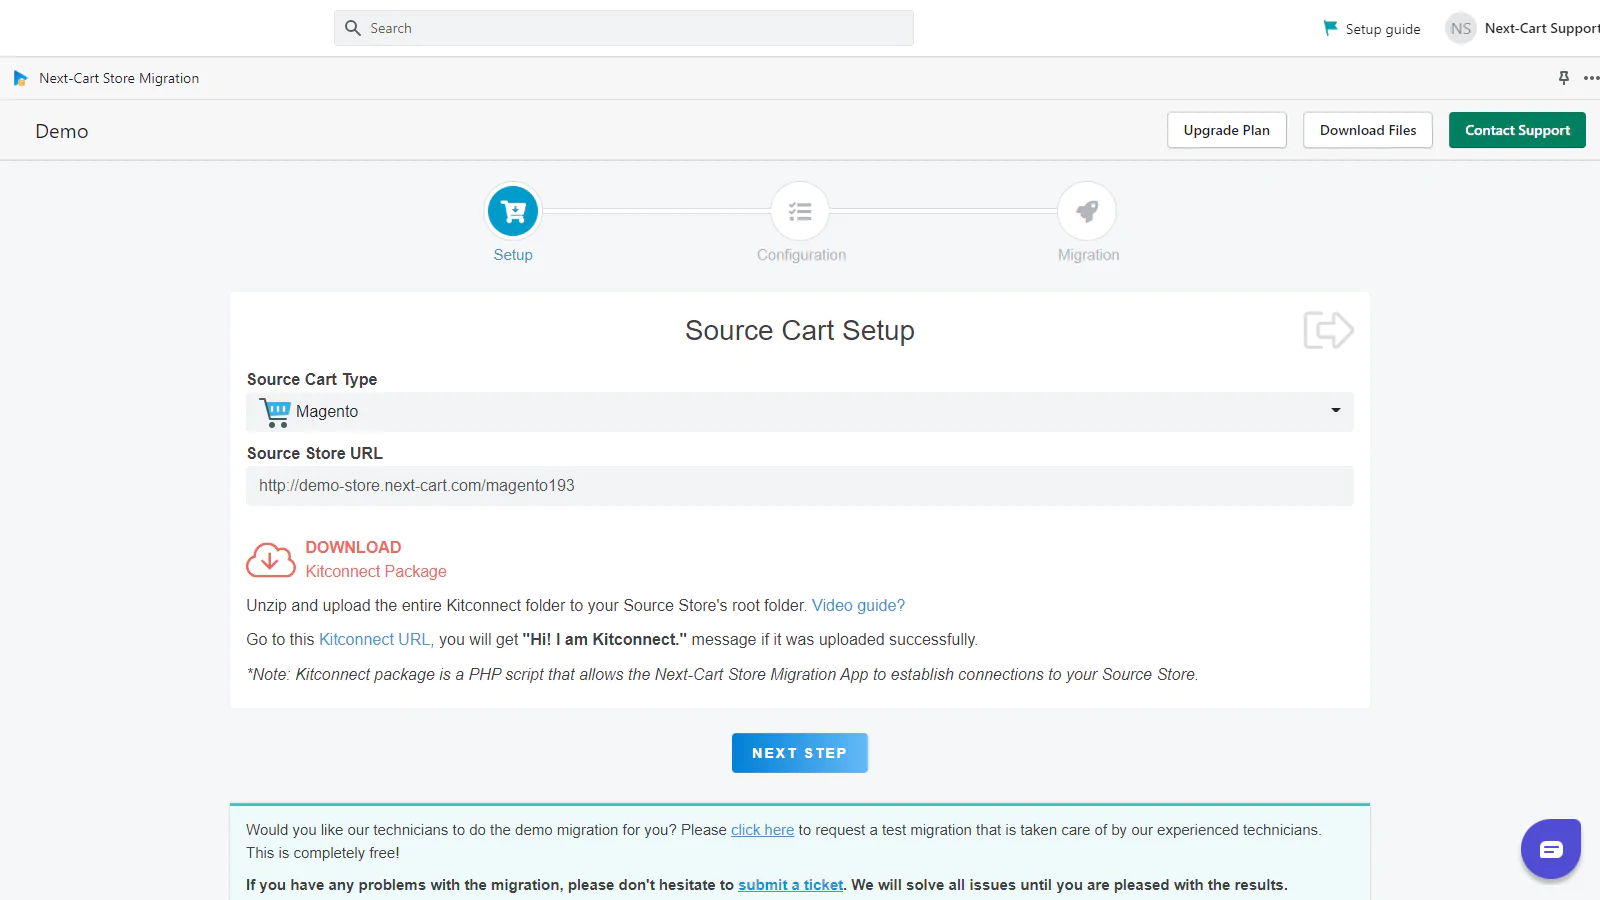Open the Video guide link
This screenshot has height=900, width=1600.
[858, 605]
